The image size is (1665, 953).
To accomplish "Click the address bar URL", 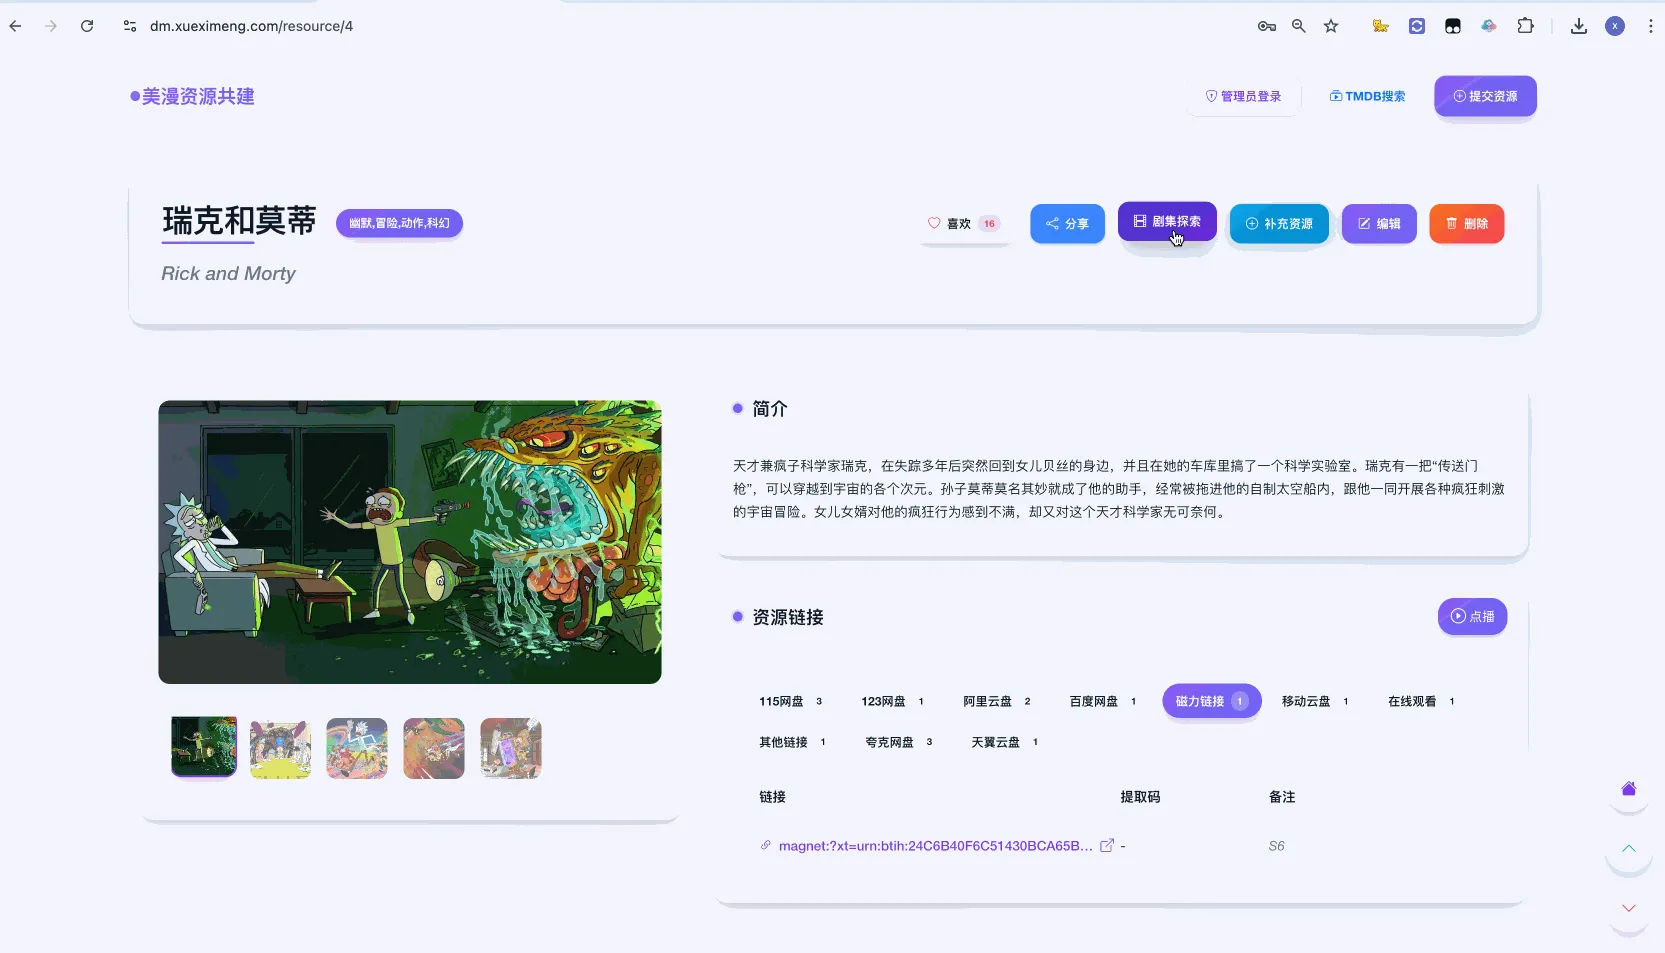I will (251, 26).
